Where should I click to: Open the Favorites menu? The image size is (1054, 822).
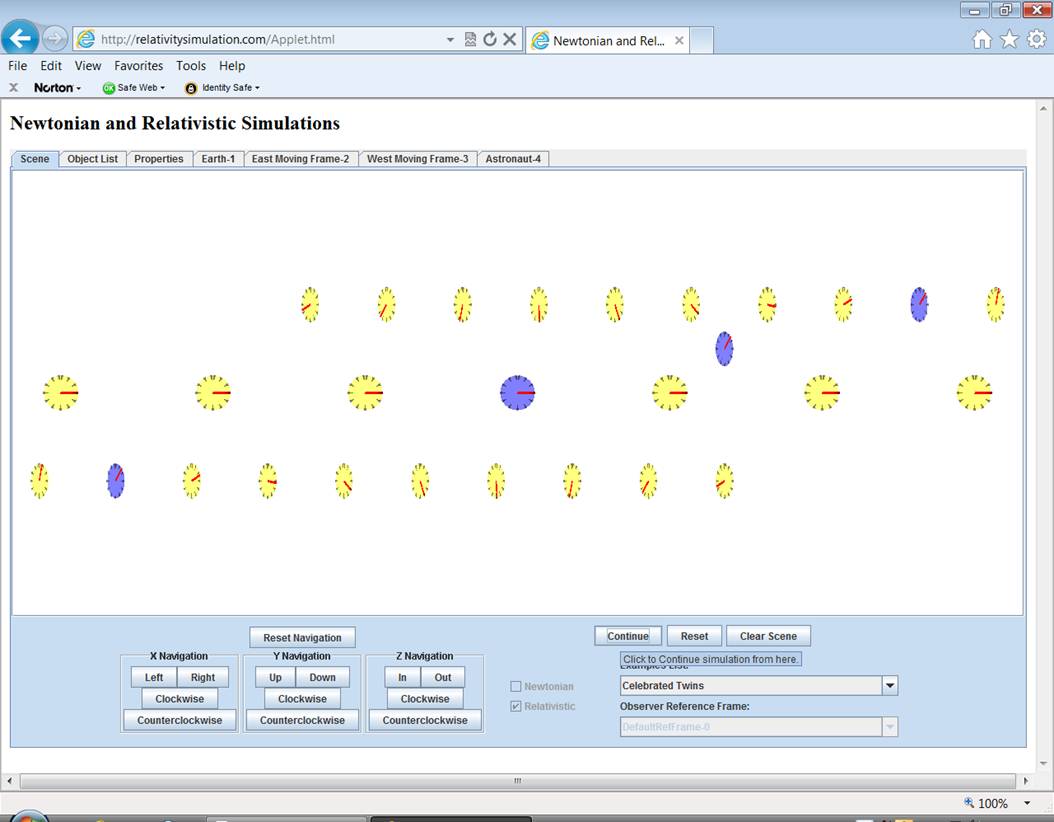pos(138,66)
